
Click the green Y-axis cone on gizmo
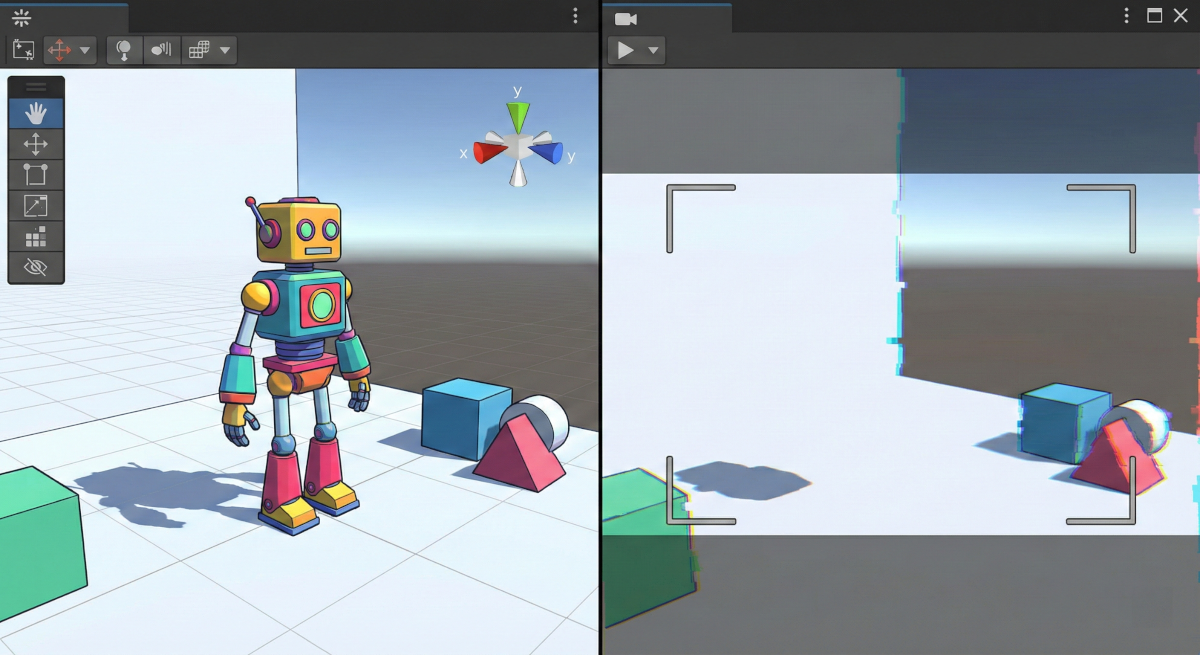click(x=517, y=117)
